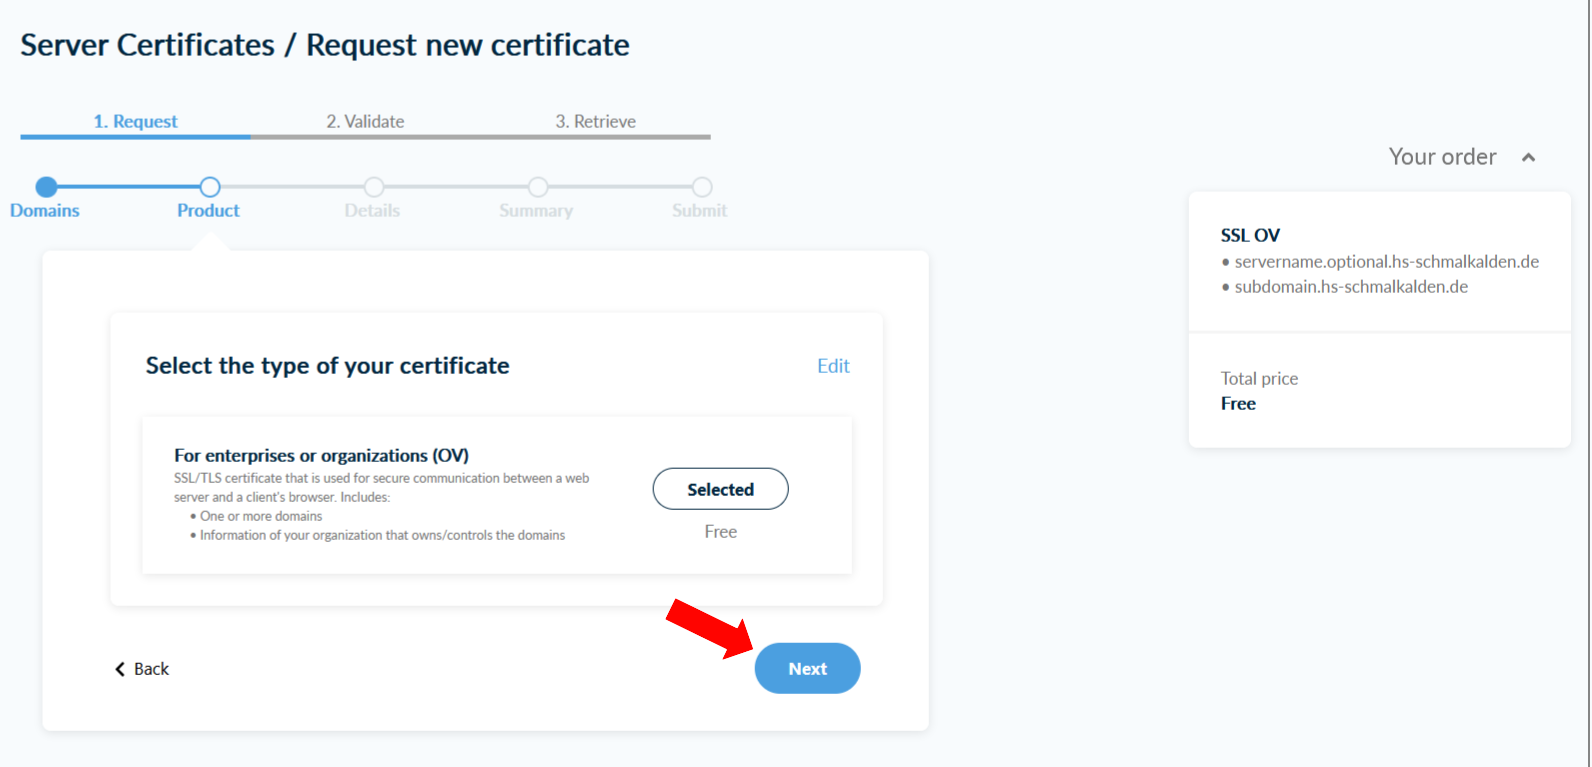The height and width of the screenshot is (767, 1592).
Task: Click the SSL OV order title
Action: click(1250, 236)
